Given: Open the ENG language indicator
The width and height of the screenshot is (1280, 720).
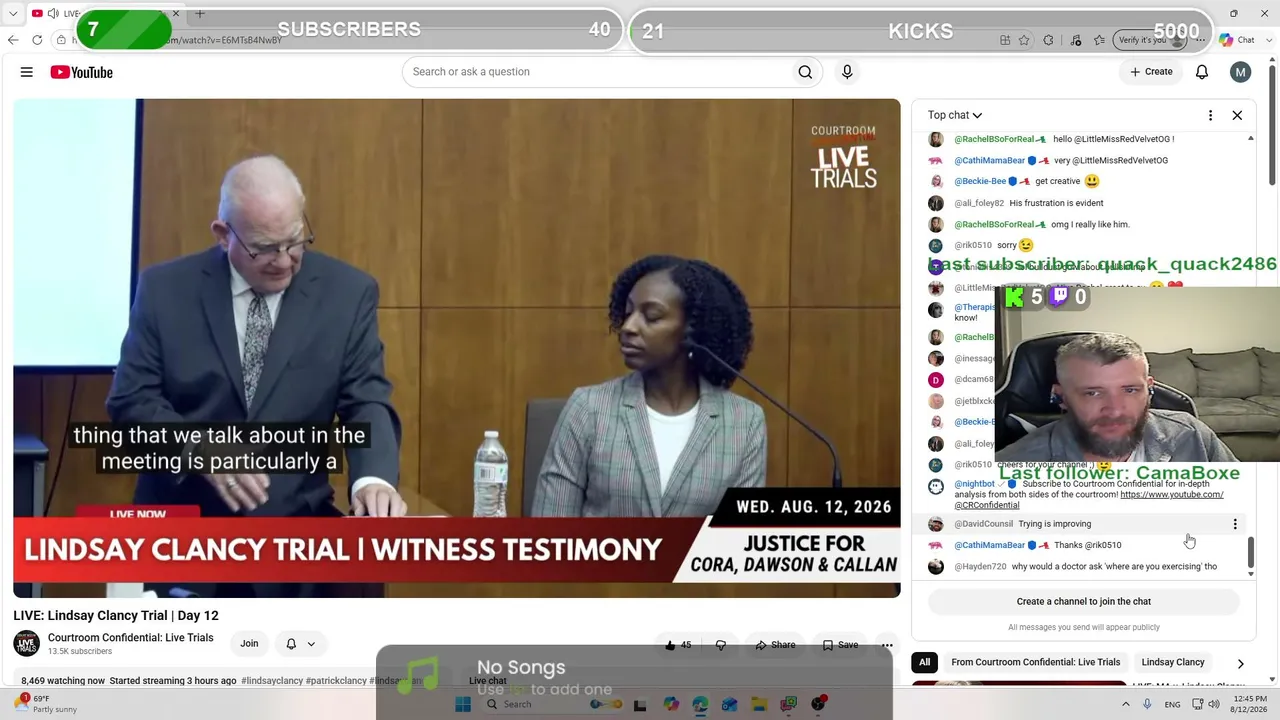Looking at the screenshot, I should [x=1173, y=704].
